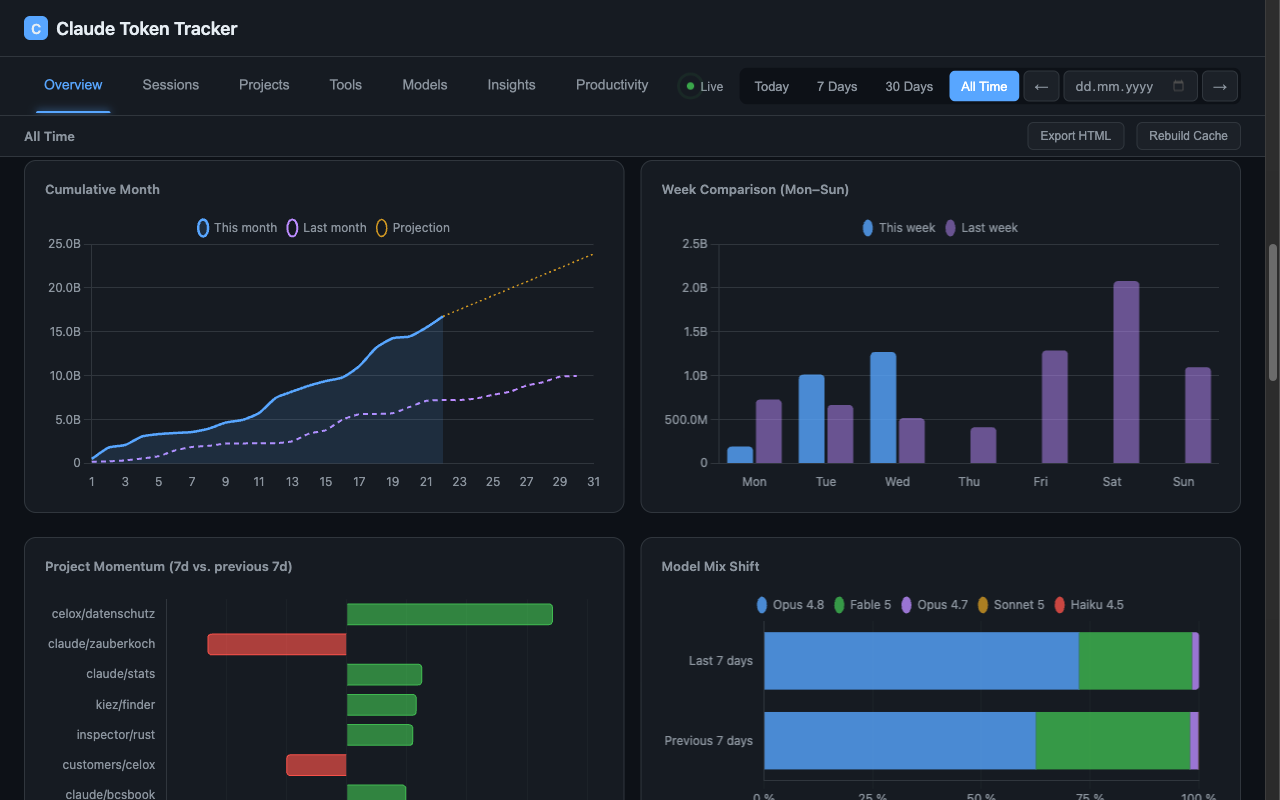
Task: Toggle Opus 4.7 legend swatch
Action: [906, 605]
